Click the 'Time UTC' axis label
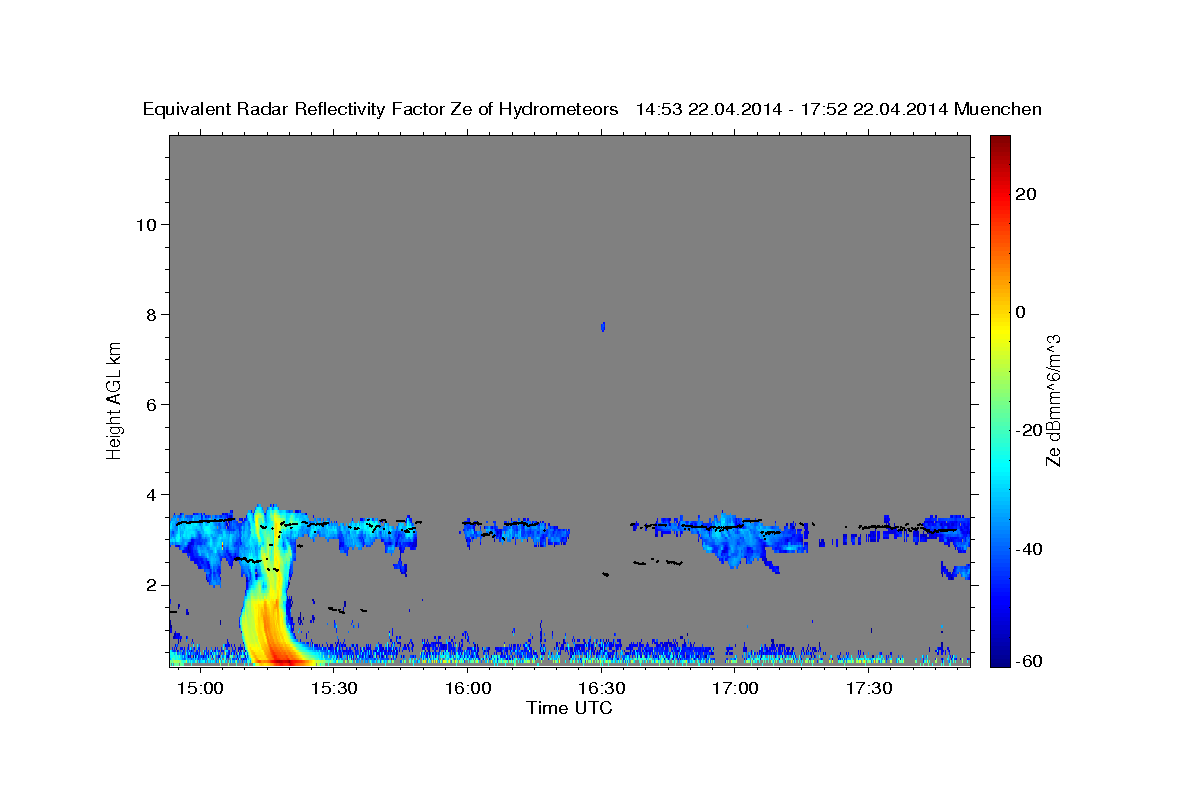 click(569, 708)
